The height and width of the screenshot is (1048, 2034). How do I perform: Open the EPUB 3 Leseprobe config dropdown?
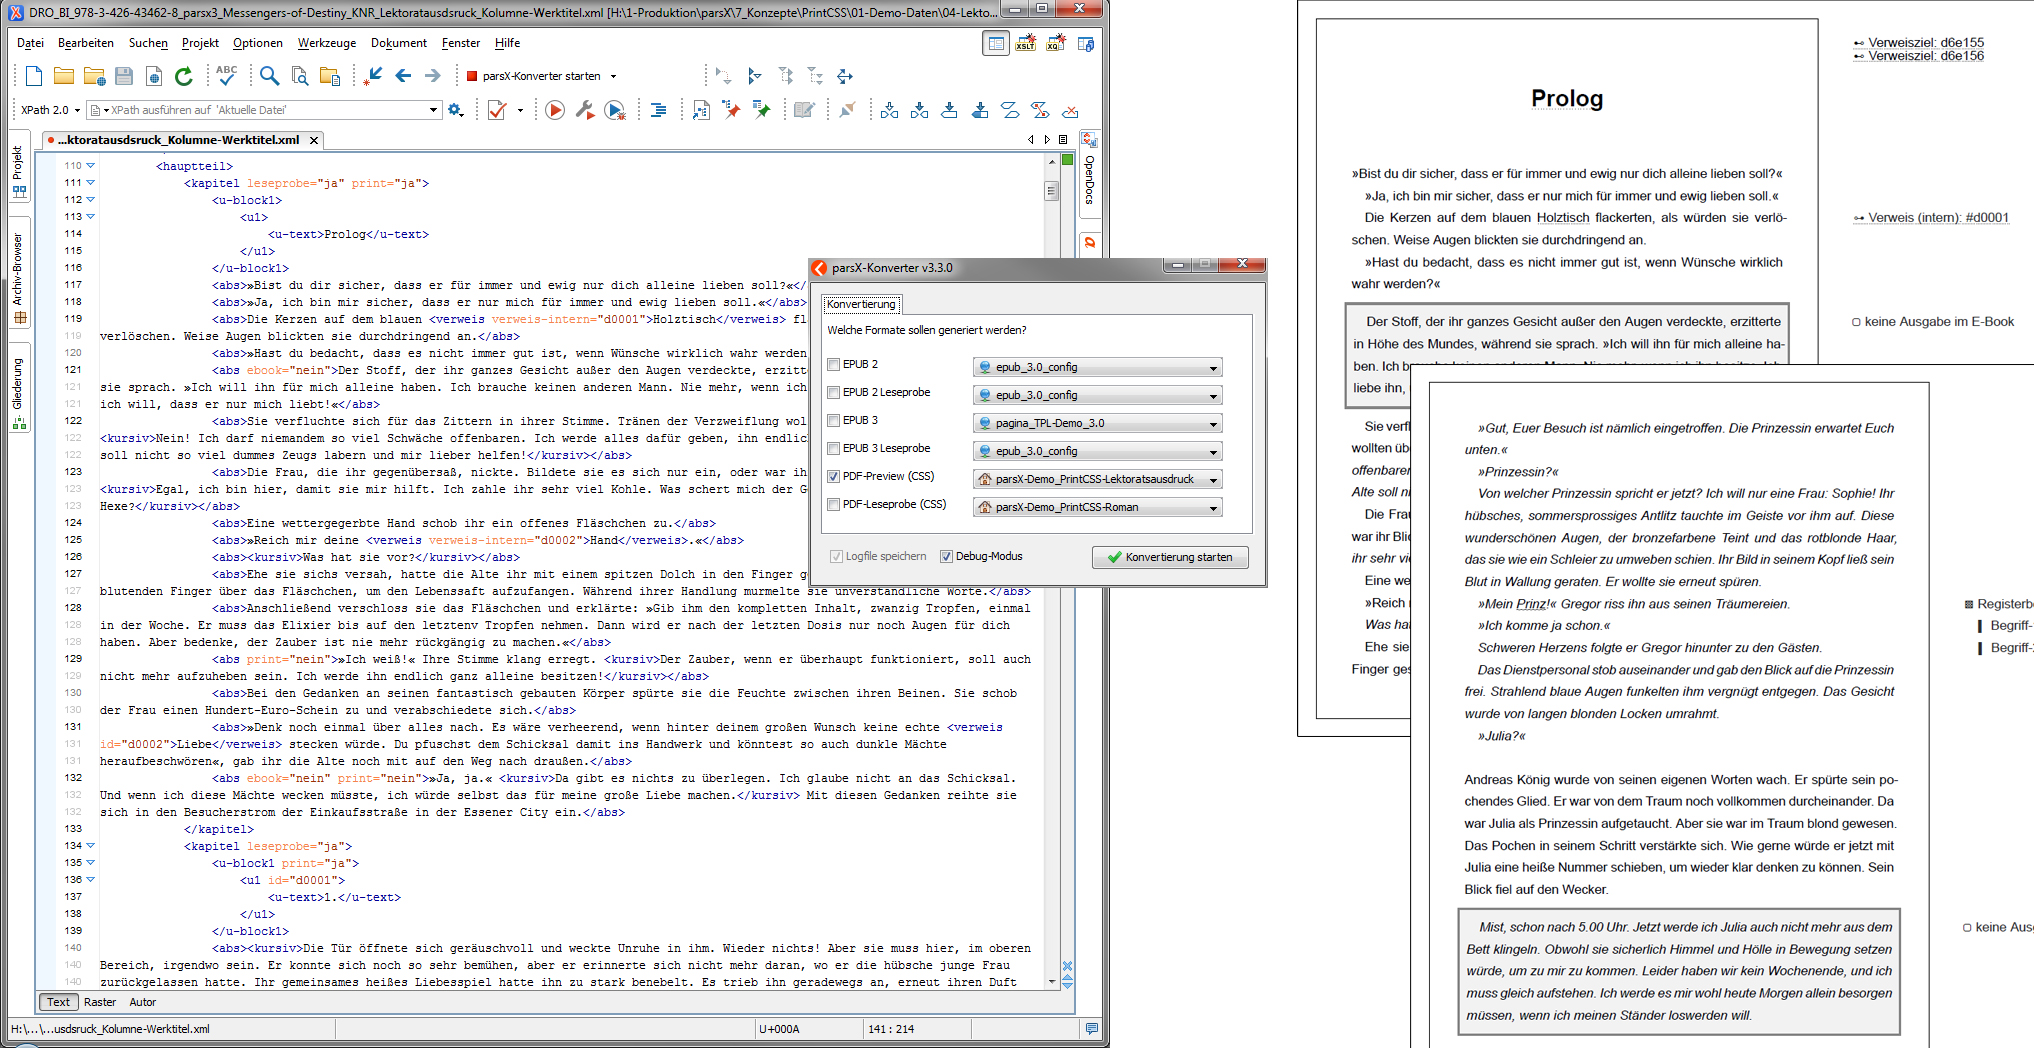(1097, 451)
